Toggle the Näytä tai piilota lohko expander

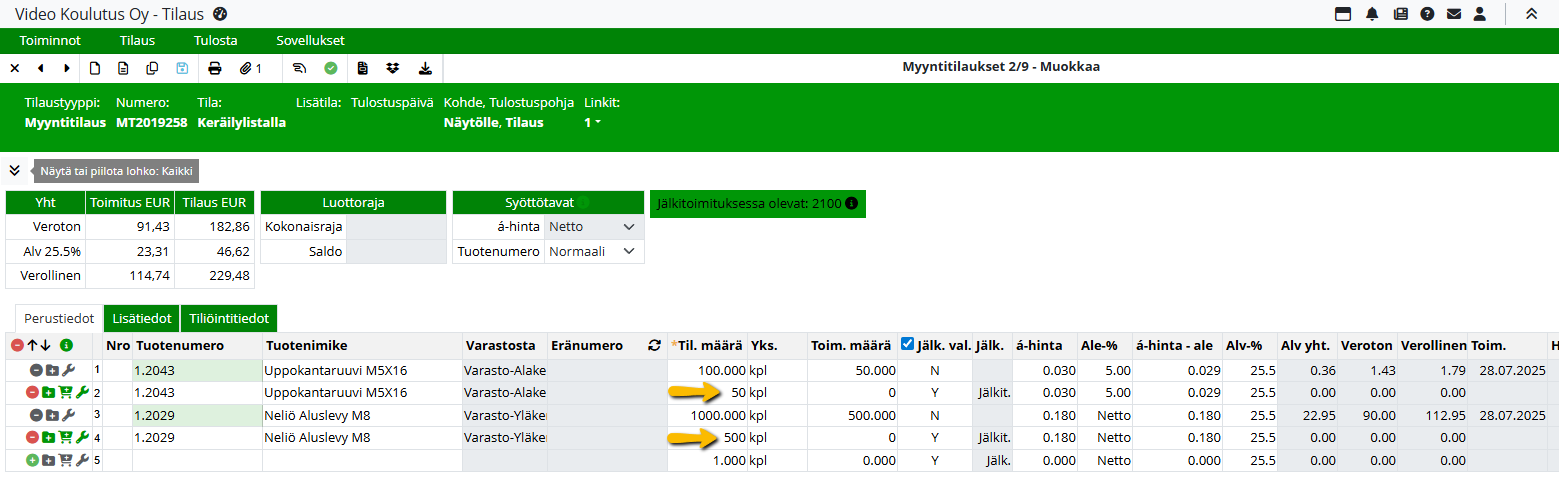pos(15,170)
